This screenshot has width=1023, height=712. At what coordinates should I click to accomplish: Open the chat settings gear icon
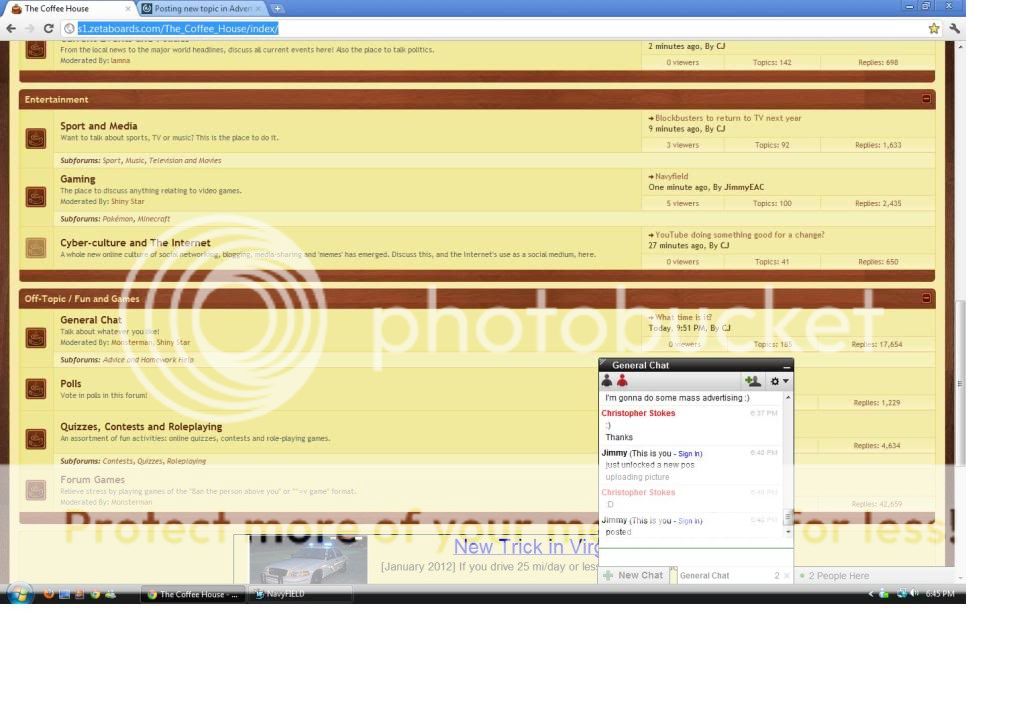pos(775,381)
